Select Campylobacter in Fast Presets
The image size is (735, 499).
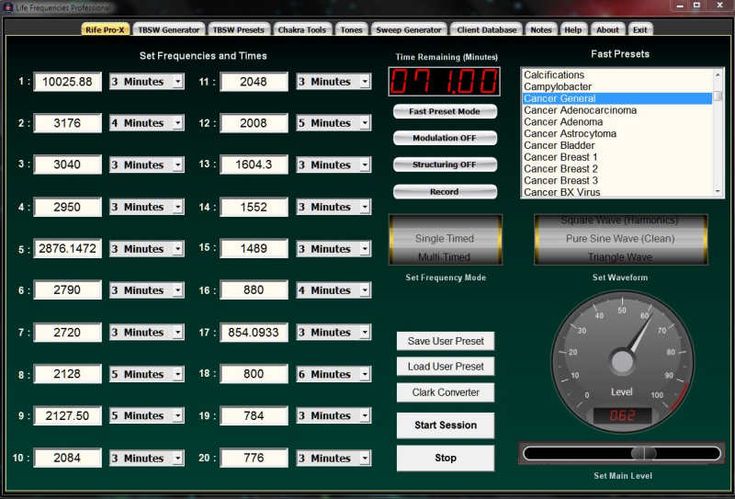617,87
